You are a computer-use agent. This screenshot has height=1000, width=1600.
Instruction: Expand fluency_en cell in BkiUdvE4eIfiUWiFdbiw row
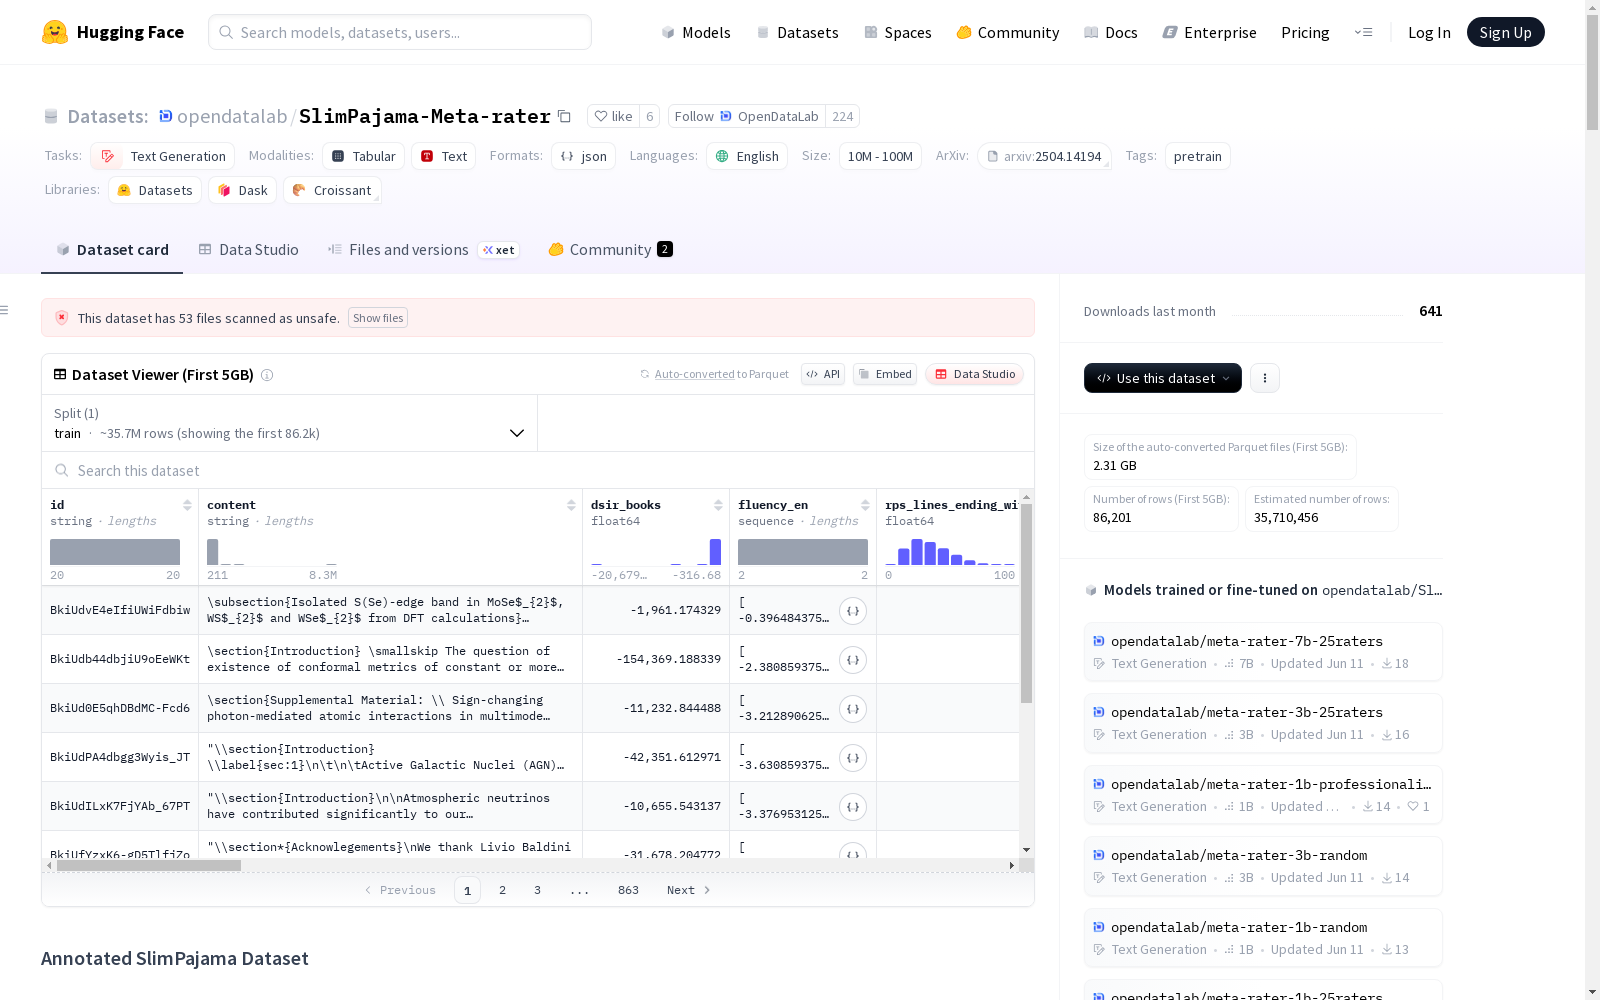[x=853, y=611]
